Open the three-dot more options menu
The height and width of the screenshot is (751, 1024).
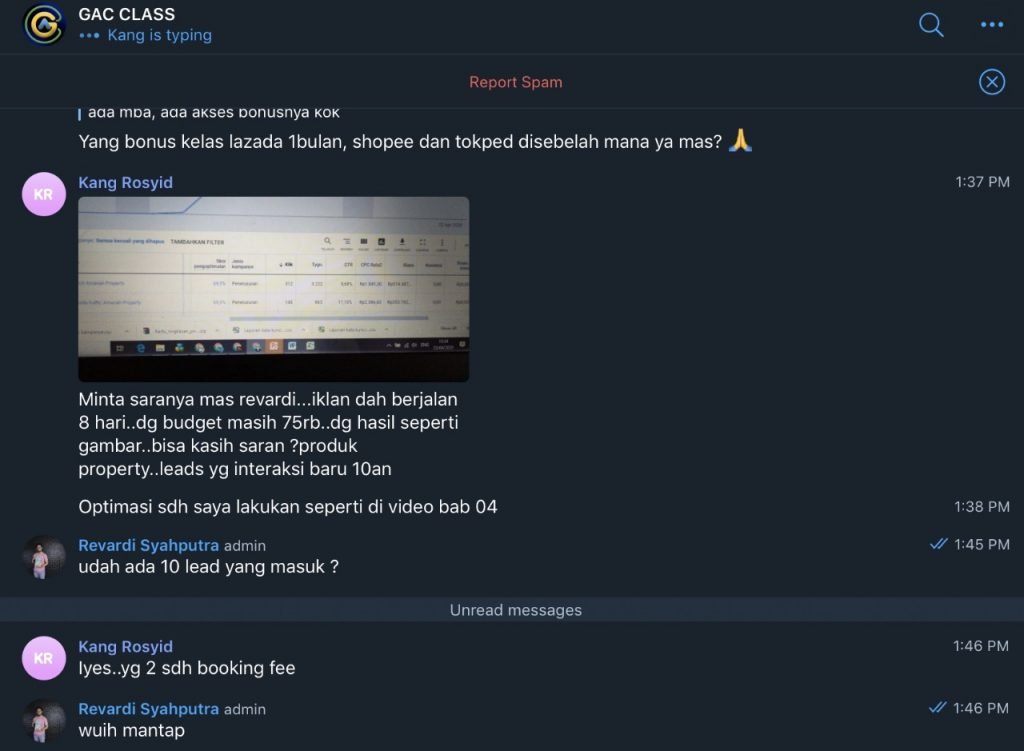[991, 25]
